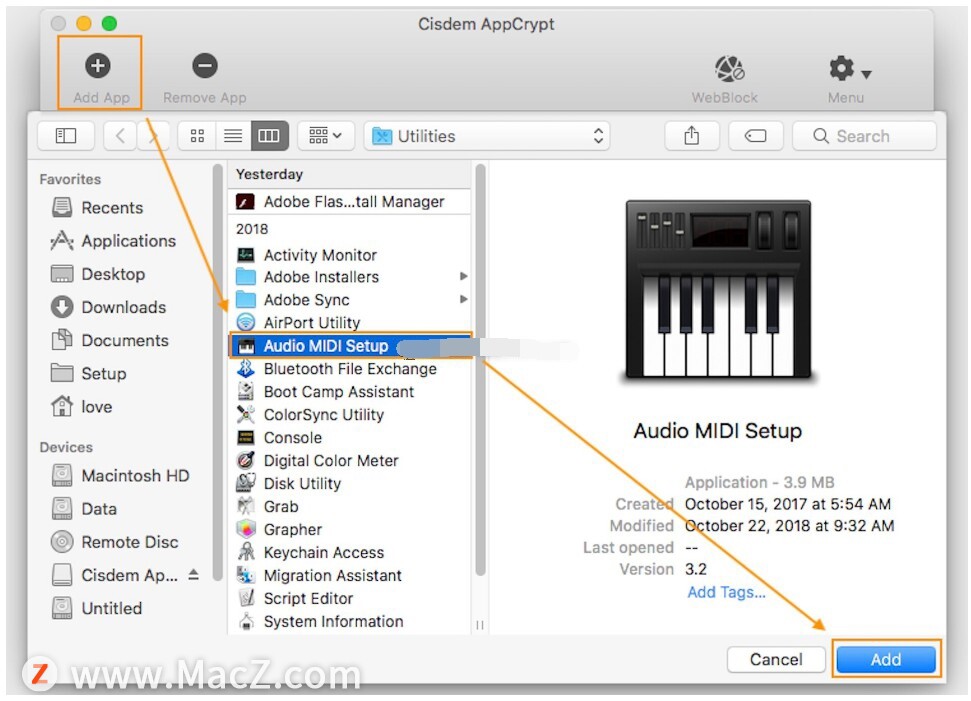Select Console in the list

point(349,438)
